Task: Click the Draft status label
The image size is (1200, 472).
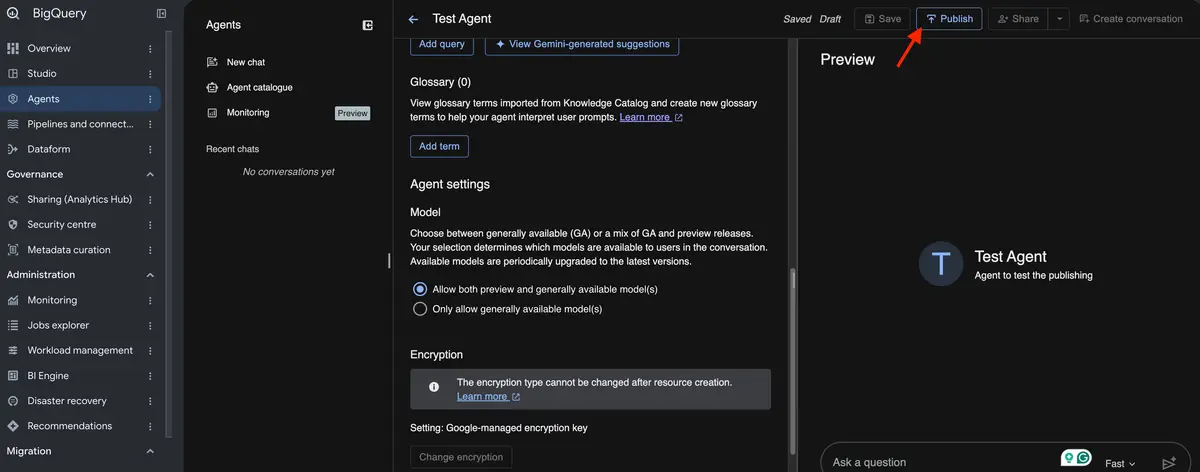Action: point(830,19)
